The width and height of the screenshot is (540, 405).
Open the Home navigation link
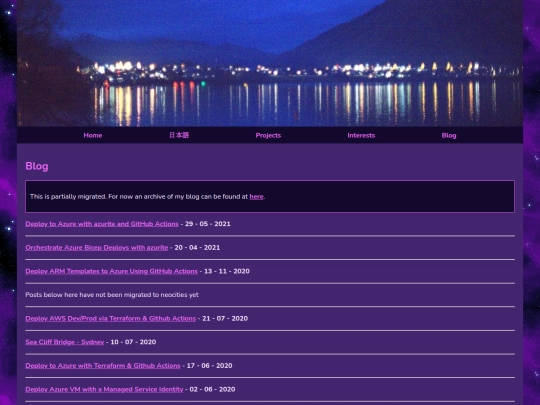93,135
